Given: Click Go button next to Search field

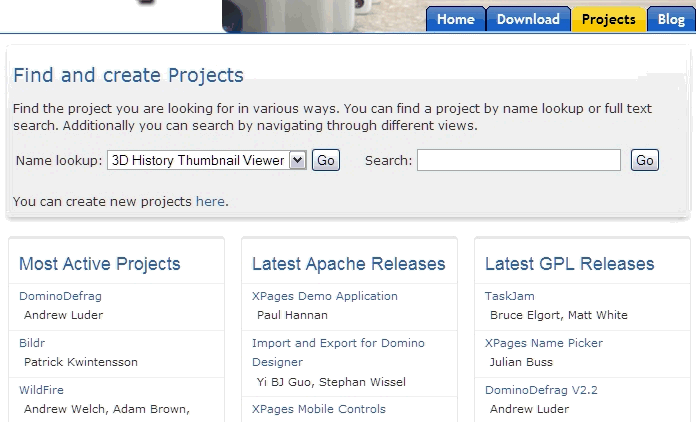Looking at the screenshot, I should point(645,160).
